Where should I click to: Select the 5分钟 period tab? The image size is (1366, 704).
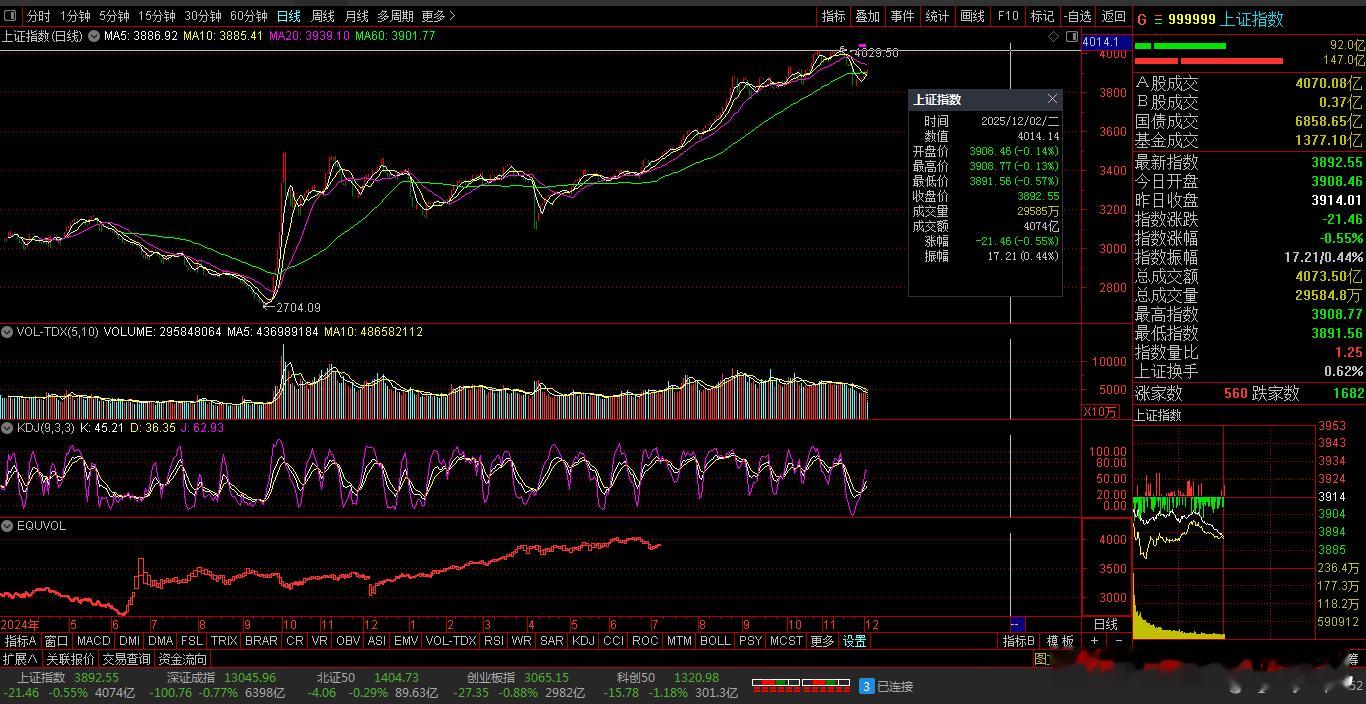114,16
